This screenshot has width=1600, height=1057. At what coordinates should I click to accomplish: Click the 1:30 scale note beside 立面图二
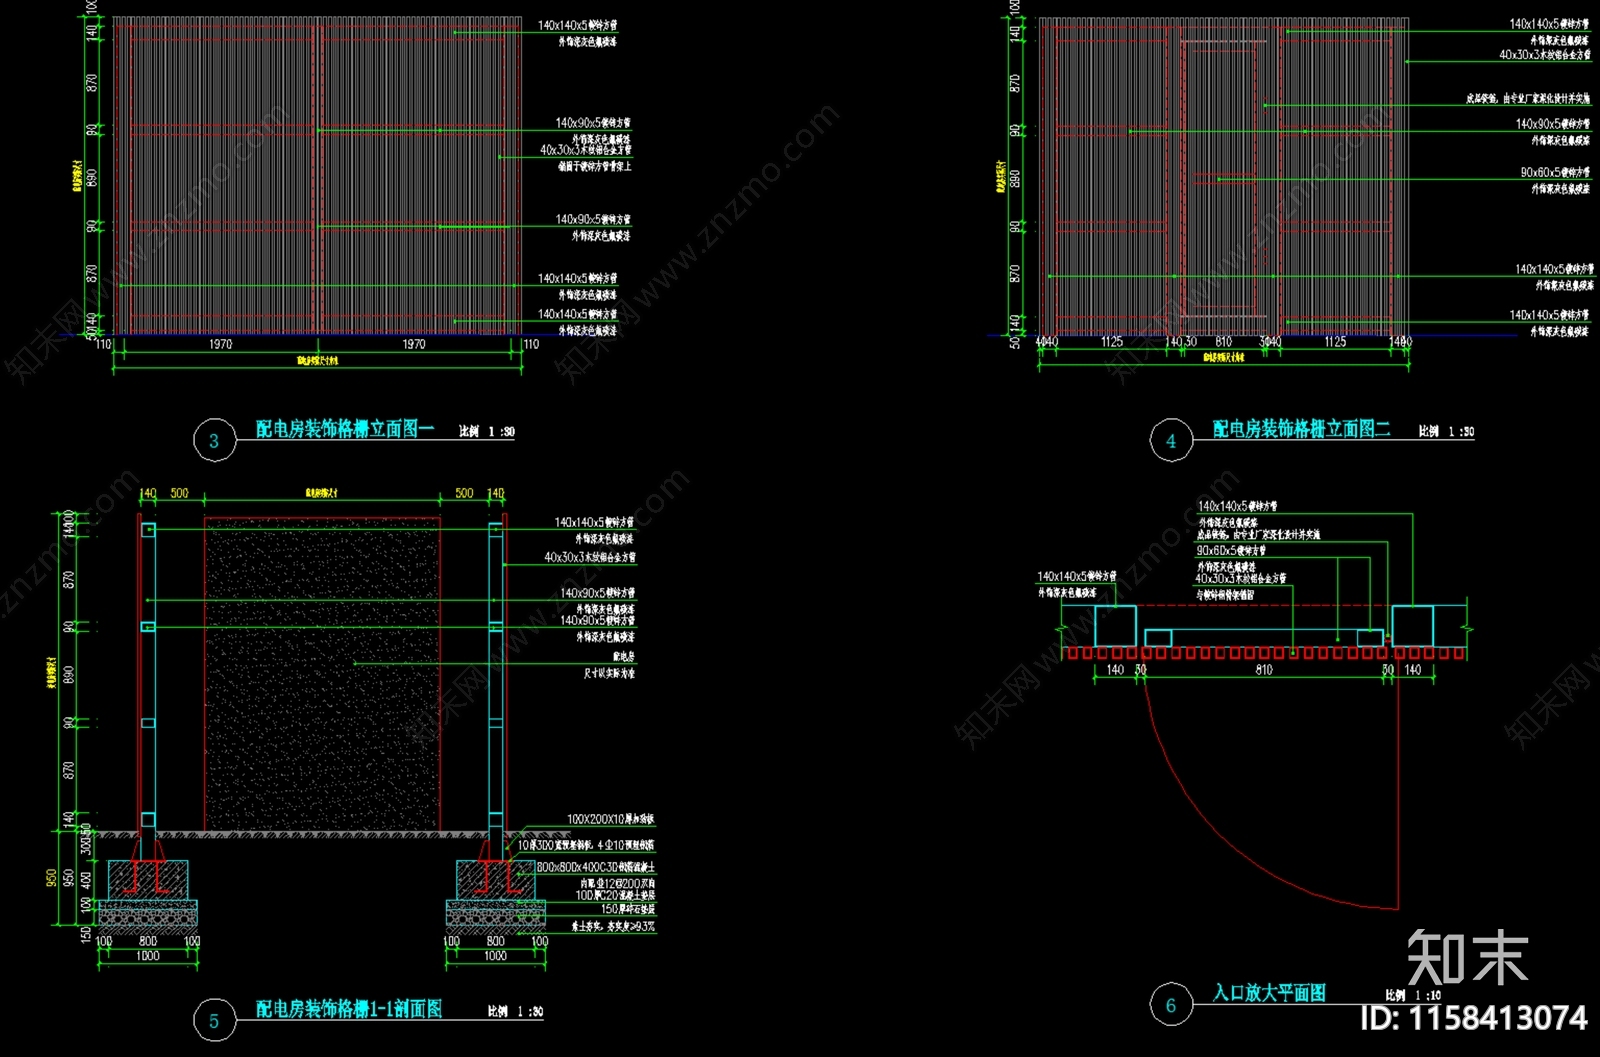point(1446,432)
